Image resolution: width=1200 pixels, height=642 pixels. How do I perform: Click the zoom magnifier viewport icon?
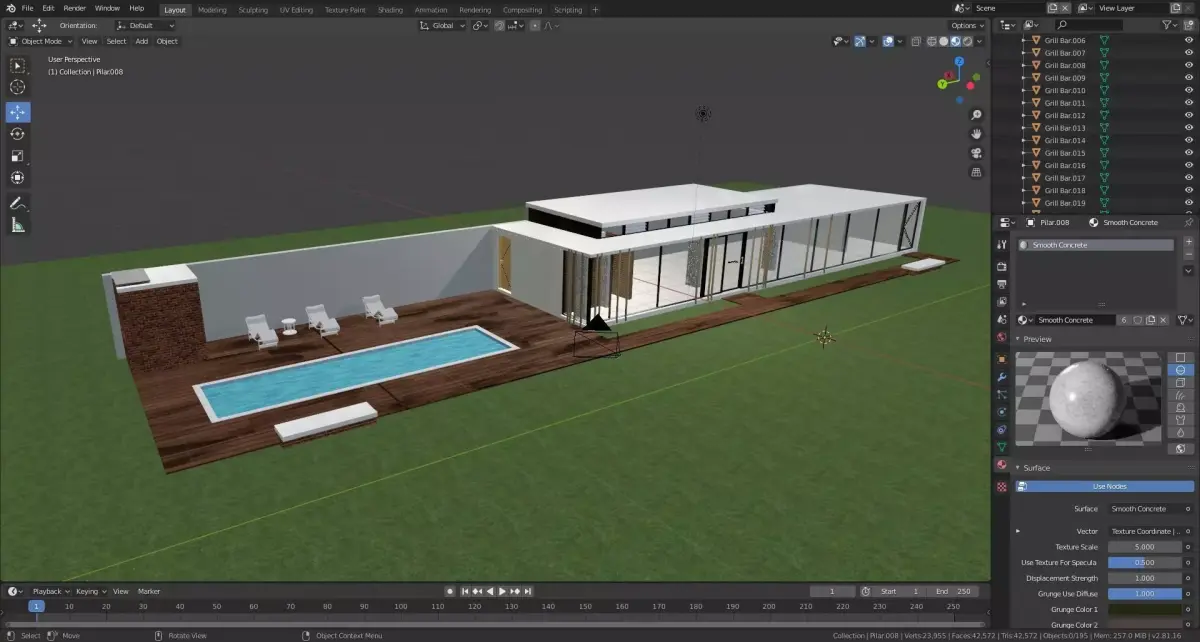point(976,115)
